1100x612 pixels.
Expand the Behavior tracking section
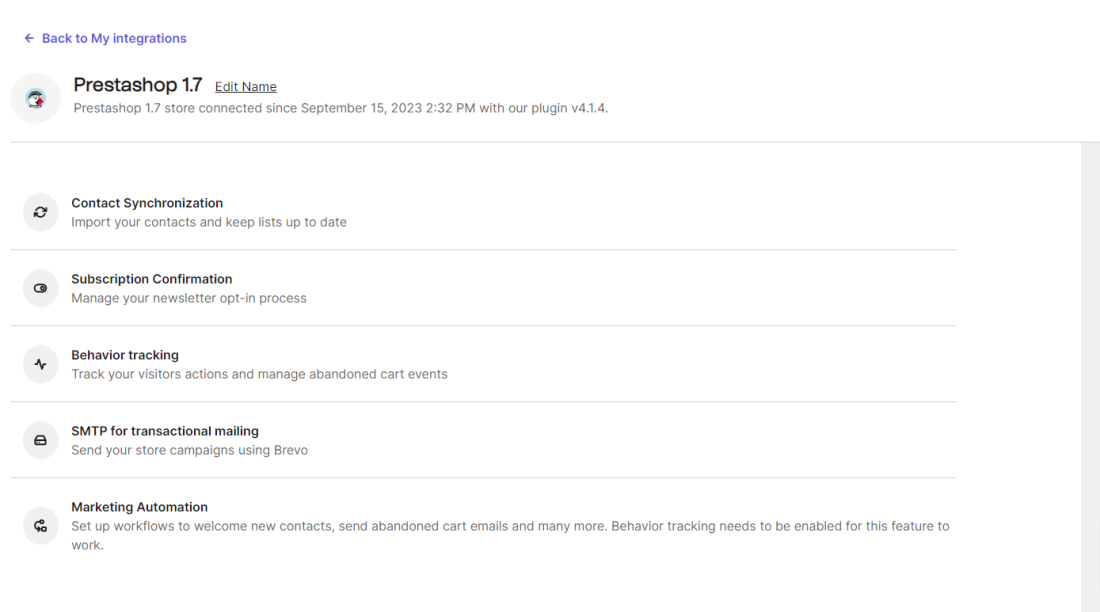pos(483,364)
